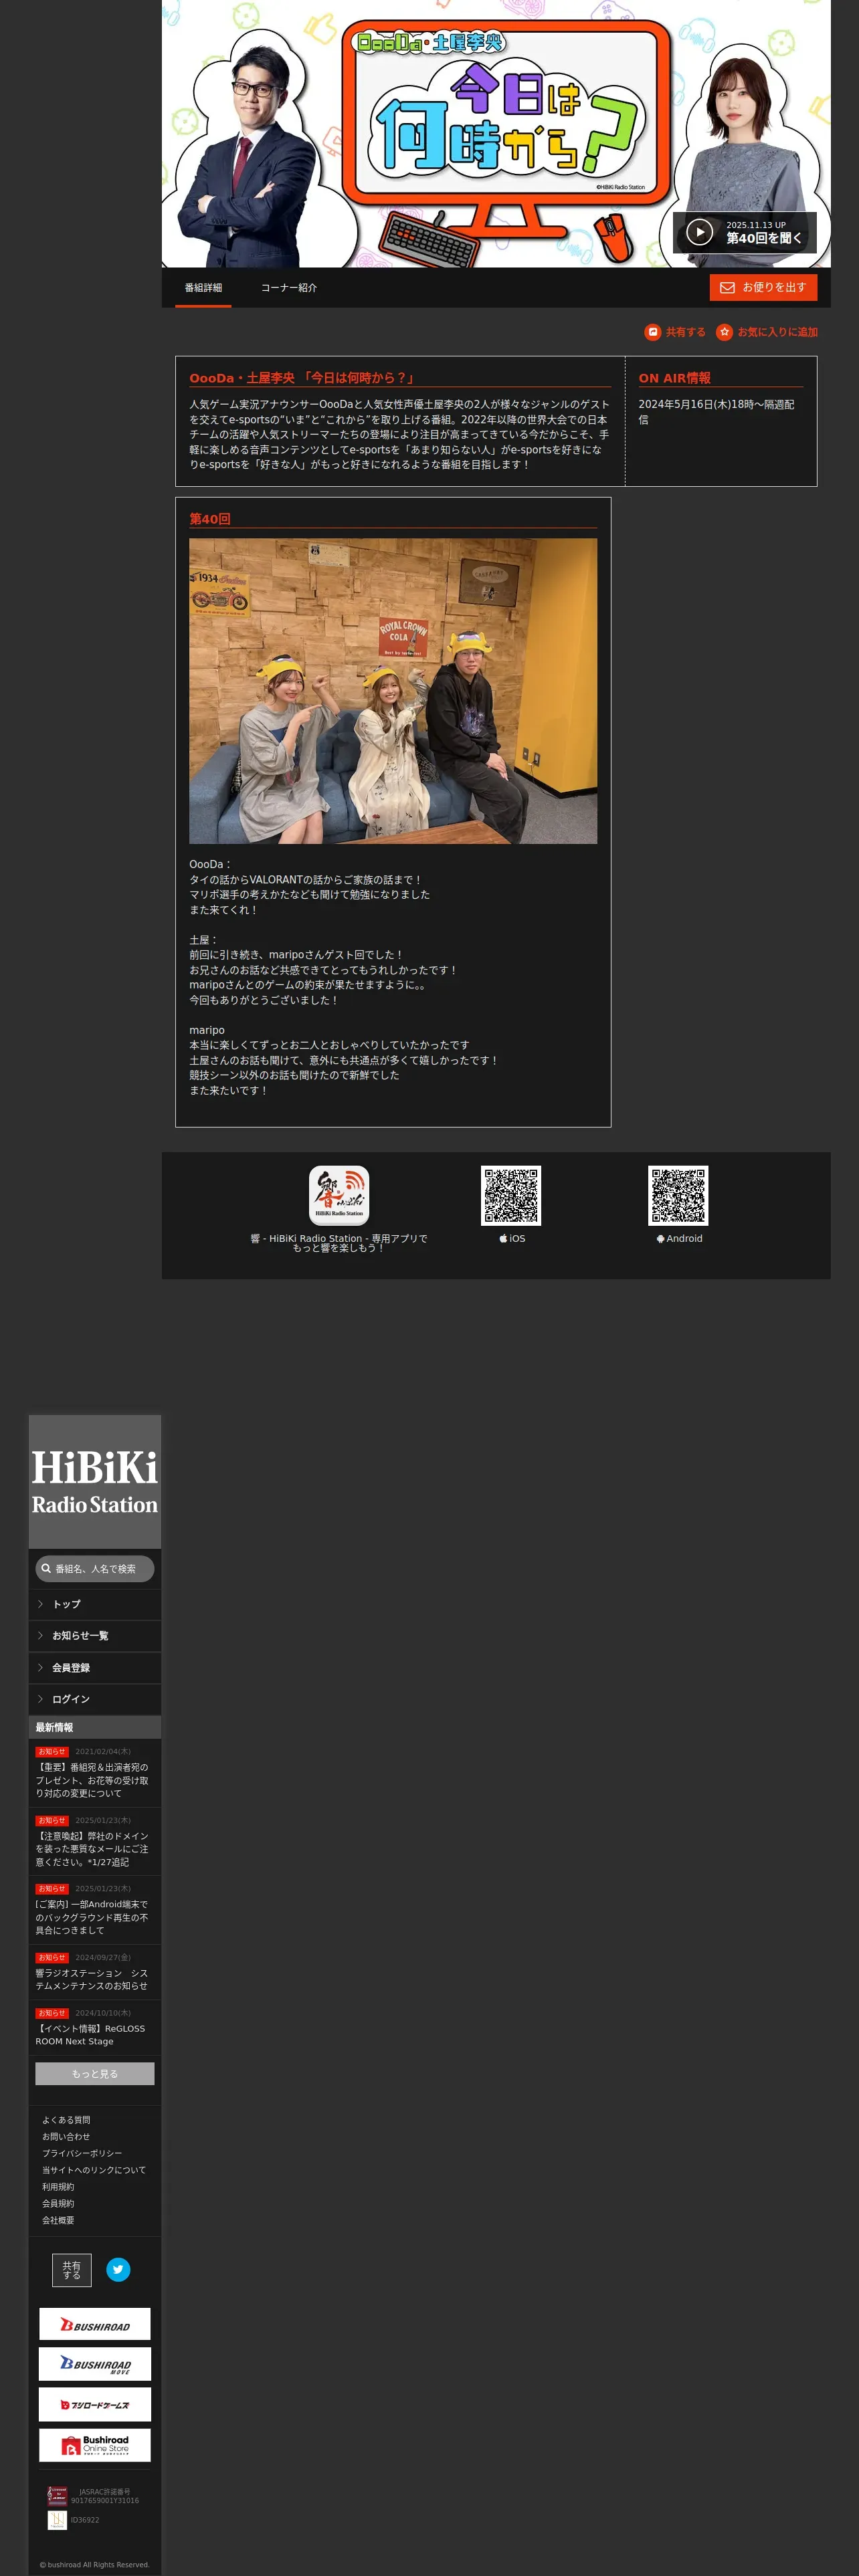Click the 2025.11.13 UP date text

coord(756,225)
